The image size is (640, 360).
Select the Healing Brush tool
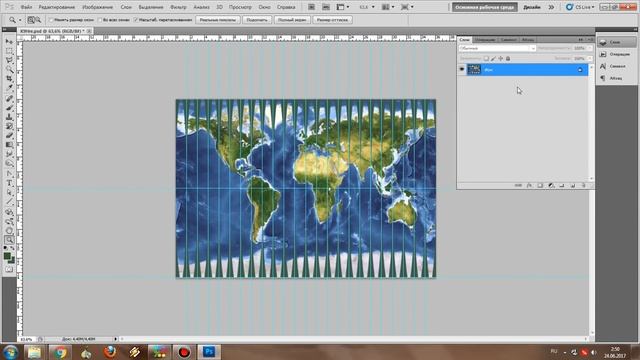(9, 99)
